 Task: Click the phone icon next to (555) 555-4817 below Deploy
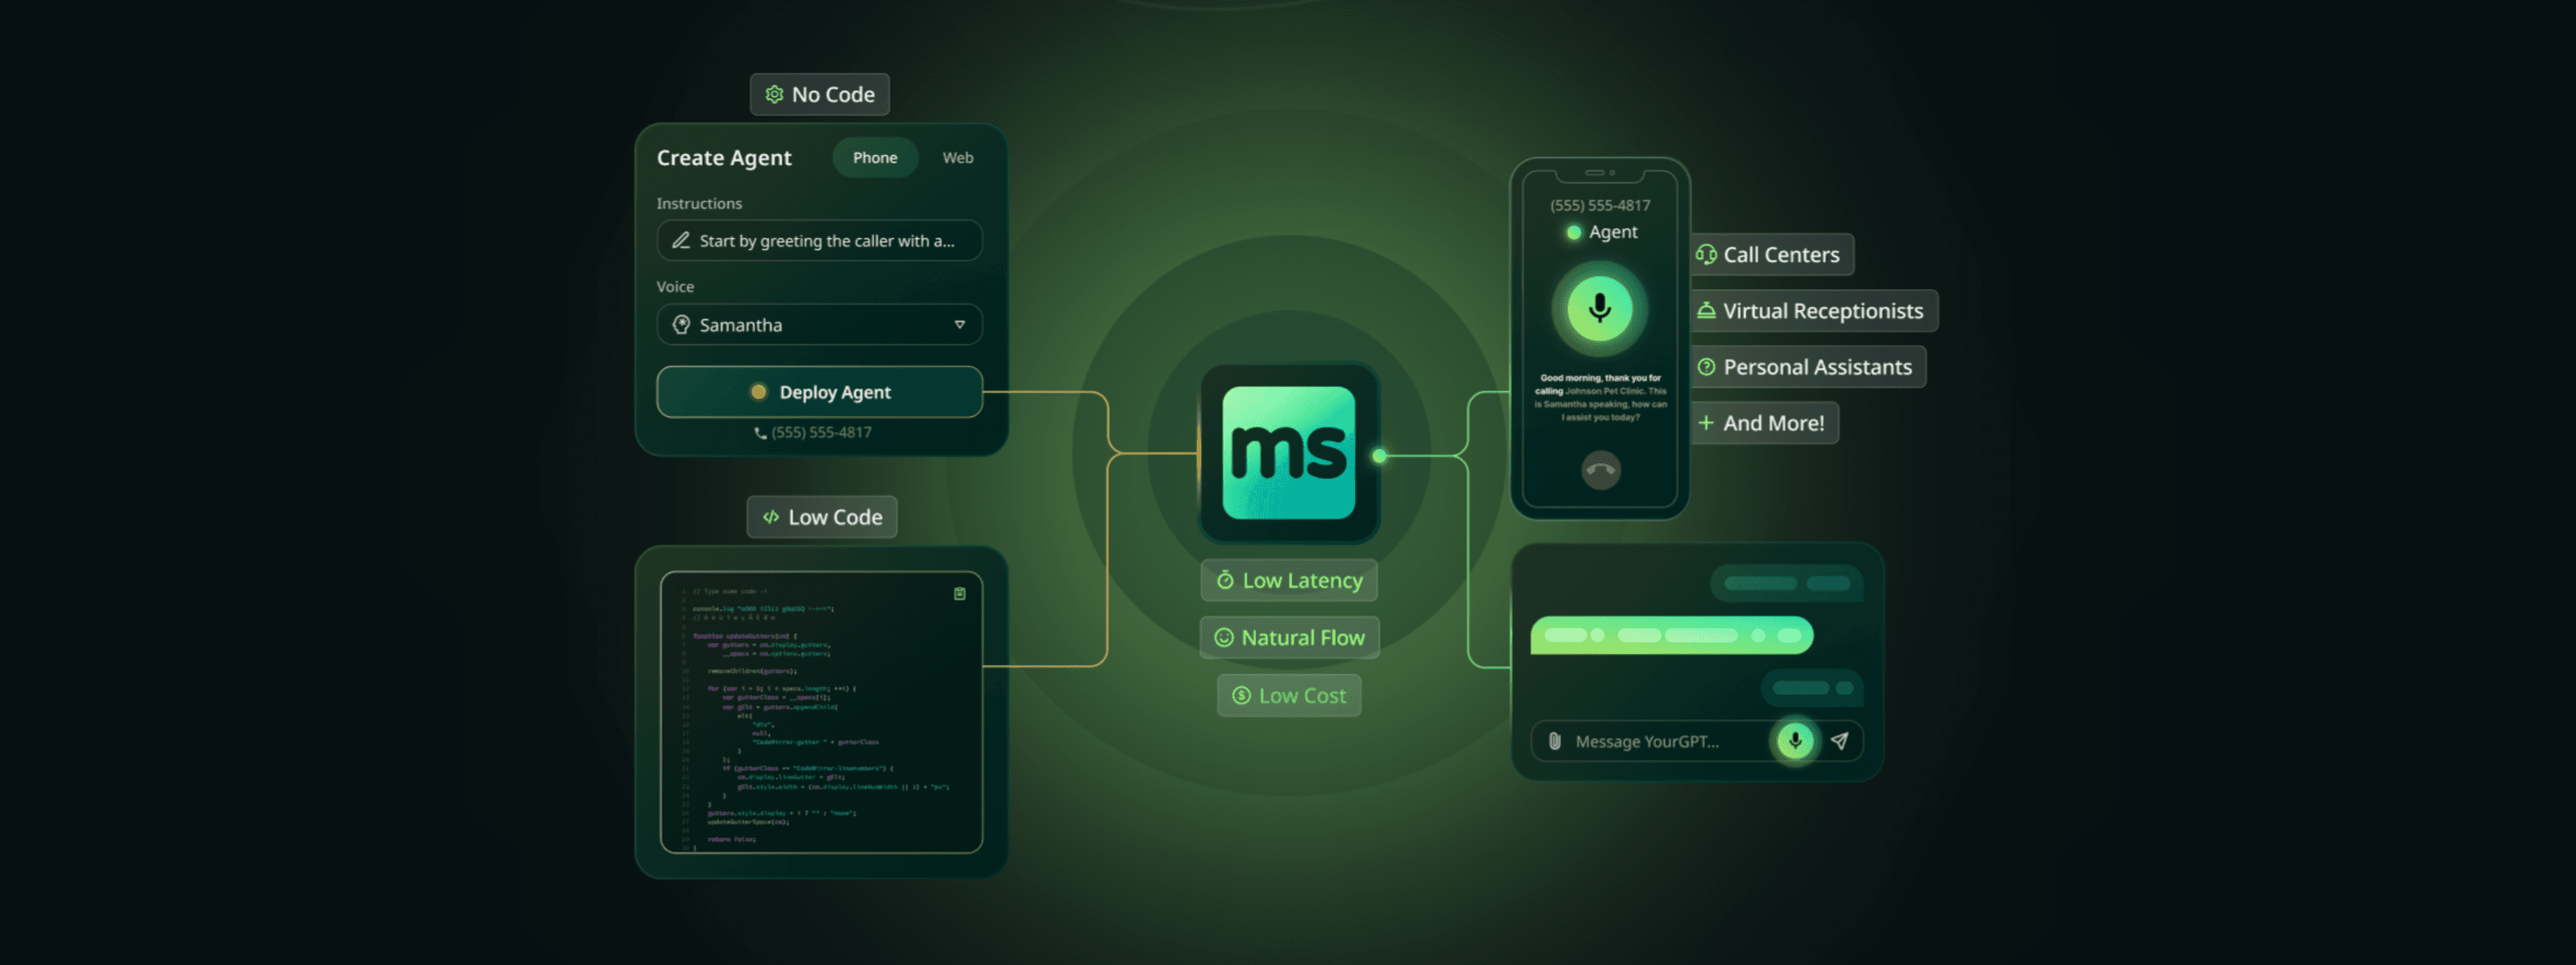tap(760, 433)
